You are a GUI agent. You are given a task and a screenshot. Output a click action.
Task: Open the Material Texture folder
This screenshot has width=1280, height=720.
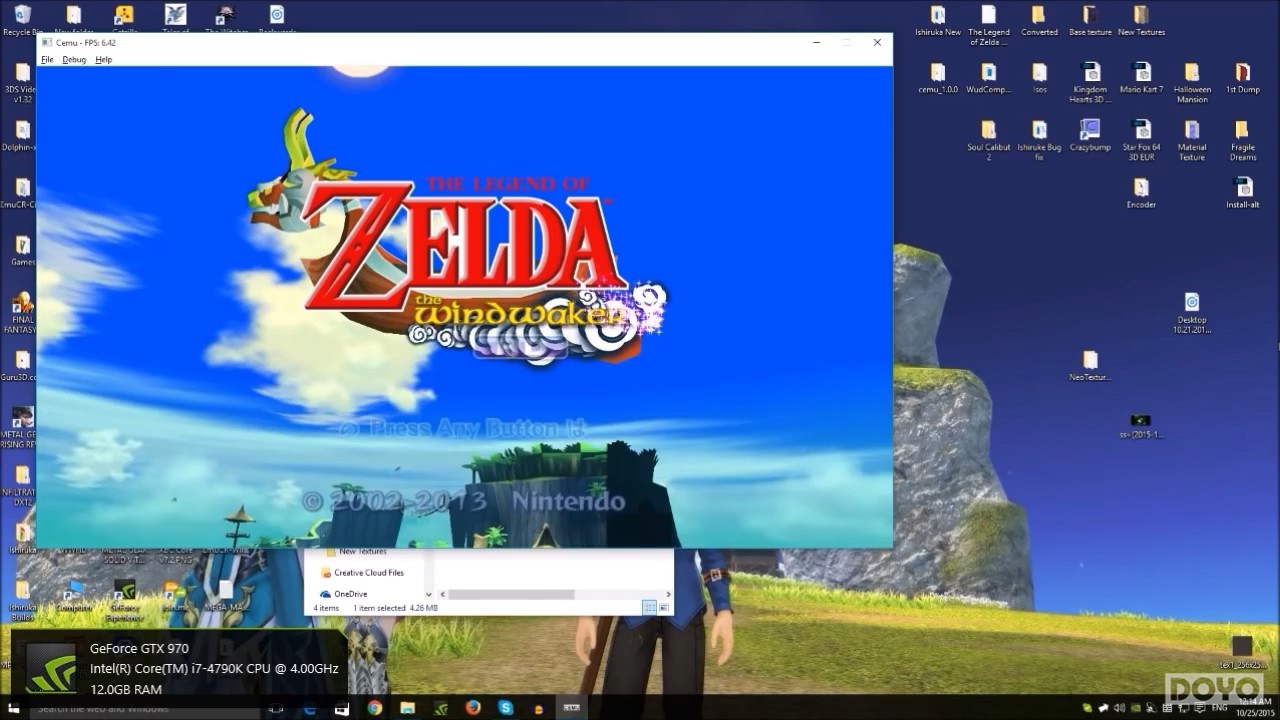point(1192,140)
